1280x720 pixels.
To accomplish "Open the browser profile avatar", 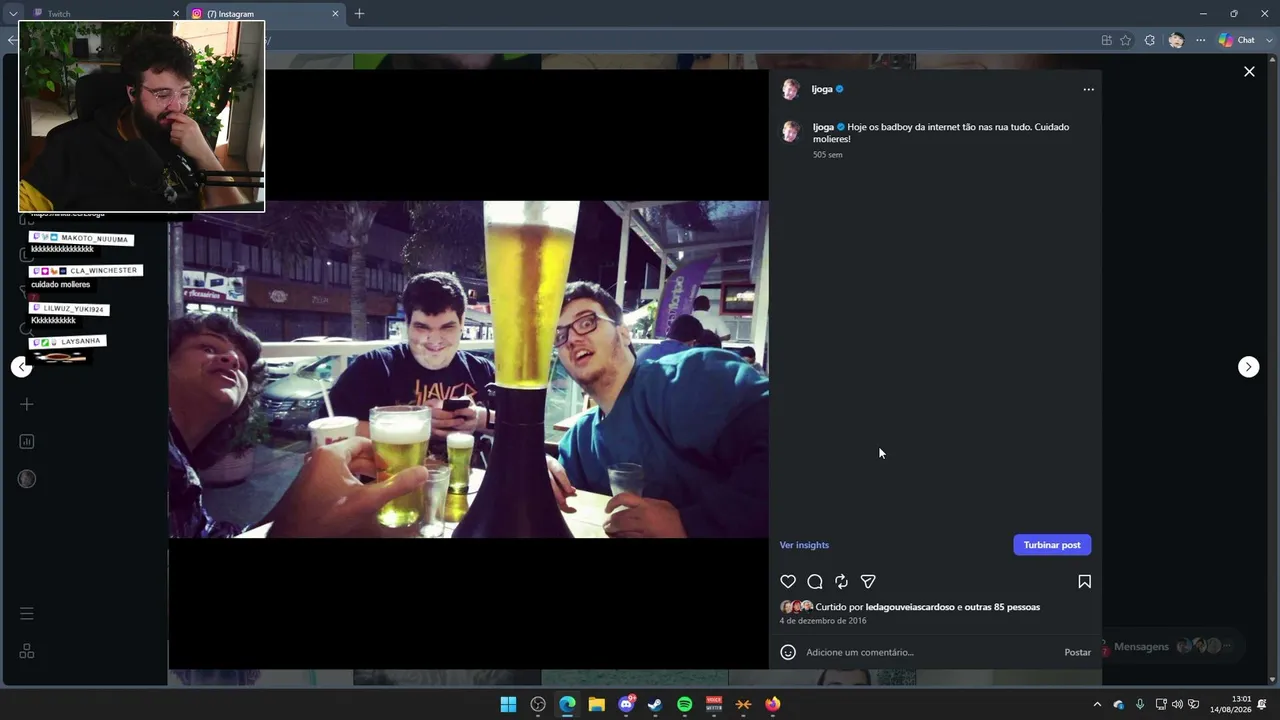I will tap(1176, 40).
